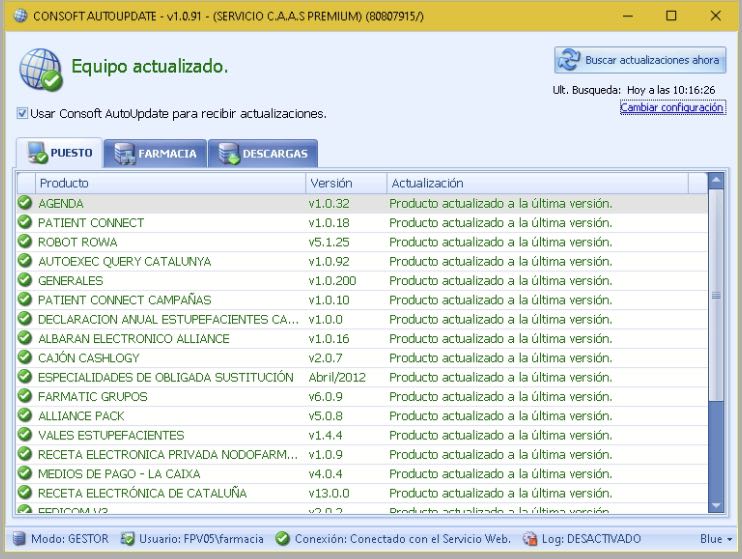The width and height of the screenshot is (742, 559).
Task: Click the scrollbar up arrow
Action: 716,180
